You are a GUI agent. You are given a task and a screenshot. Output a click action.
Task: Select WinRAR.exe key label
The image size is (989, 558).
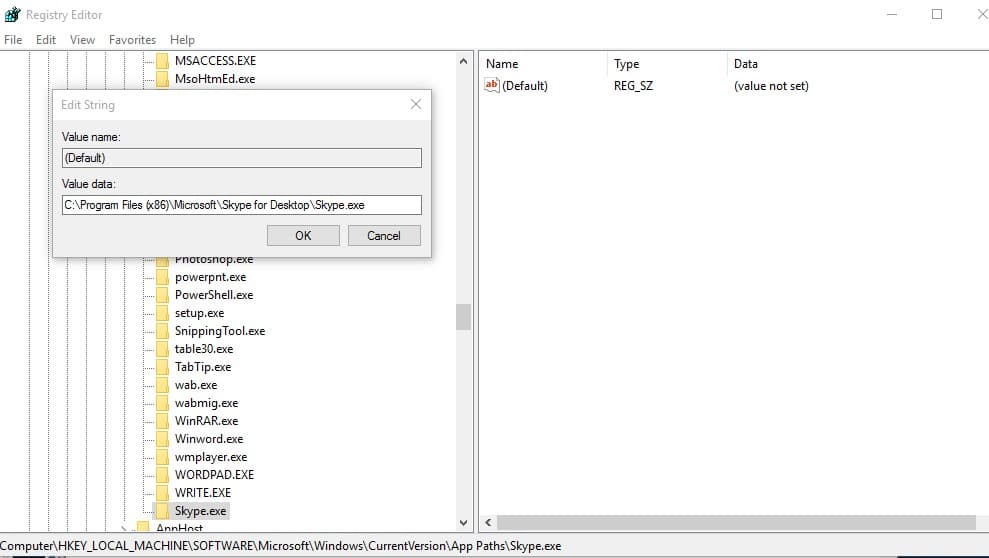[206, 421]
